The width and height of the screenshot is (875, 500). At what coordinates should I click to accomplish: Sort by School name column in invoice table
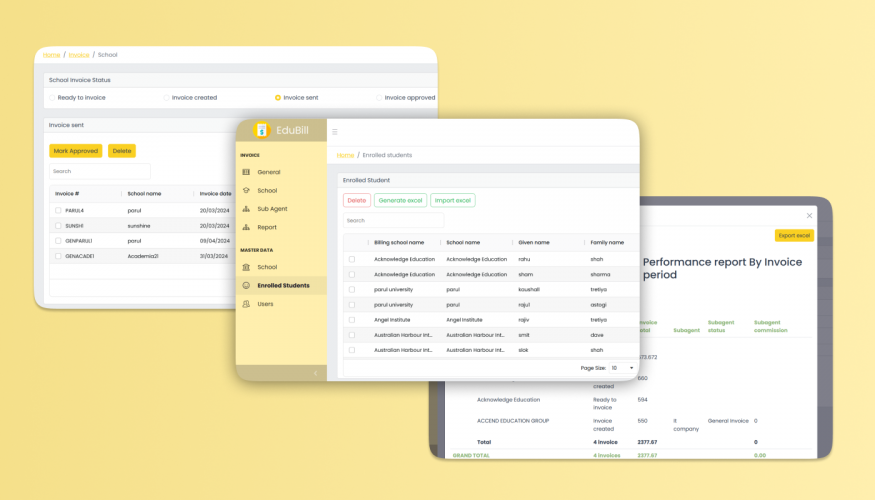tap(144, 194)
